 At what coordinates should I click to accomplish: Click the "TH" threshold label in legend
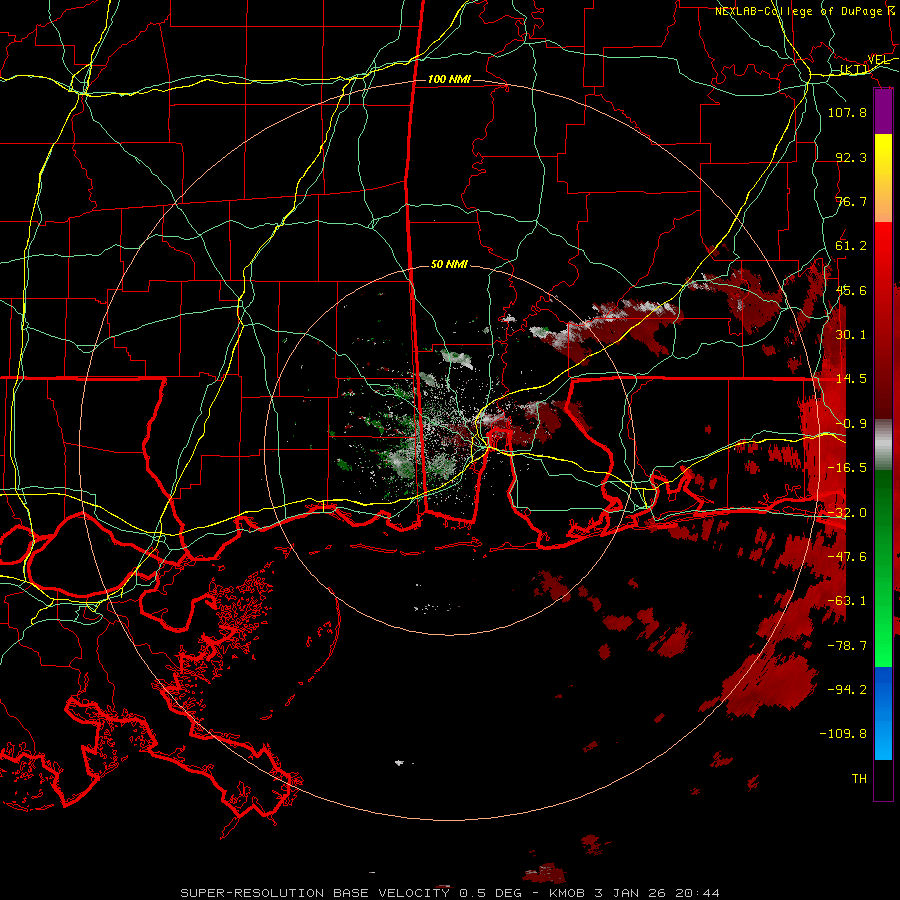859,779
